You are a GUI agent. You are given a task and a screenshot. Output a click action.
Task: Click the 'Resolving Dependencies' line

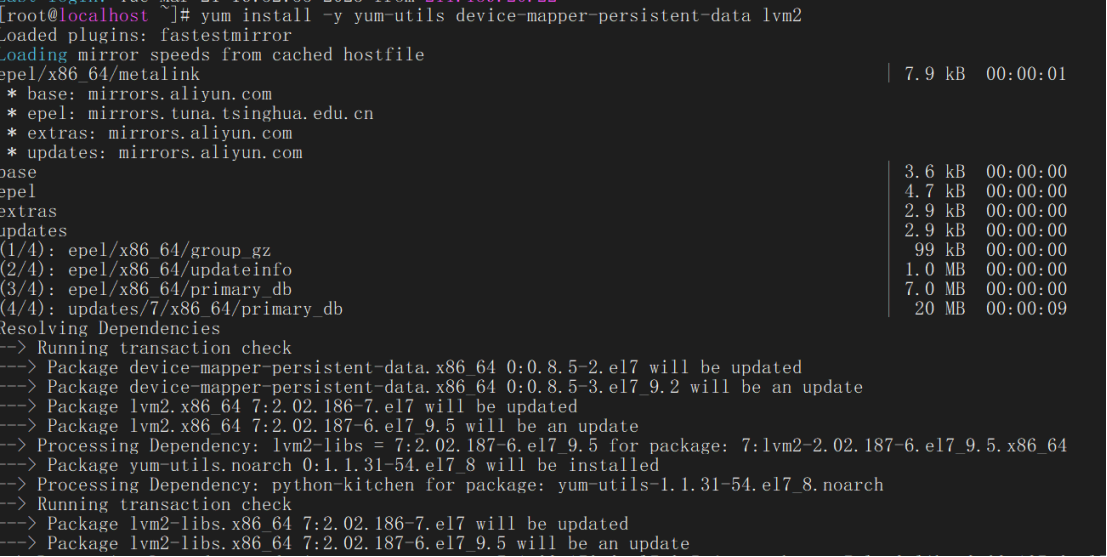pos(110,329)
